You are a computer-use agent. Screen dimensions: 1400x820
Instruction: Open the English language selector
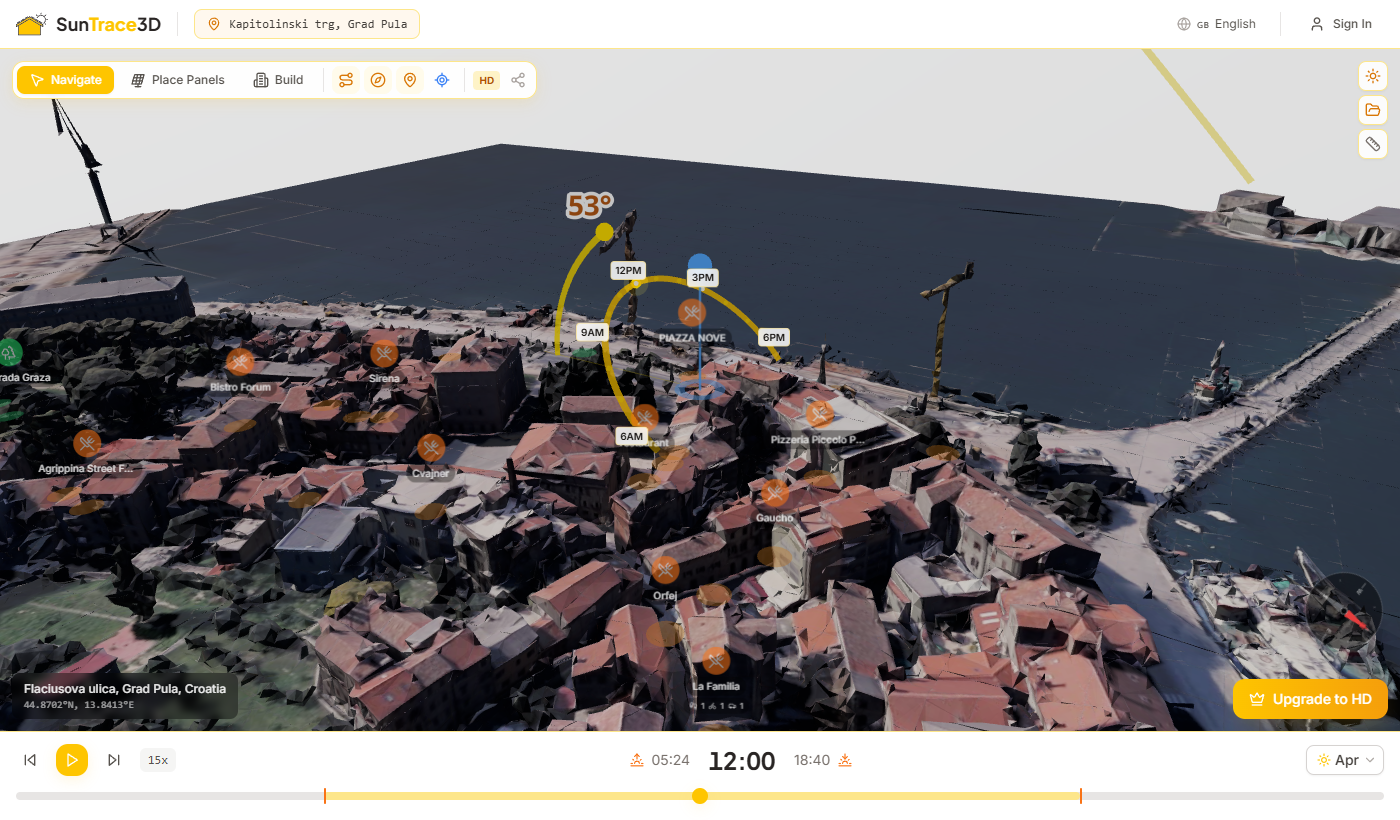[1216, 23]
